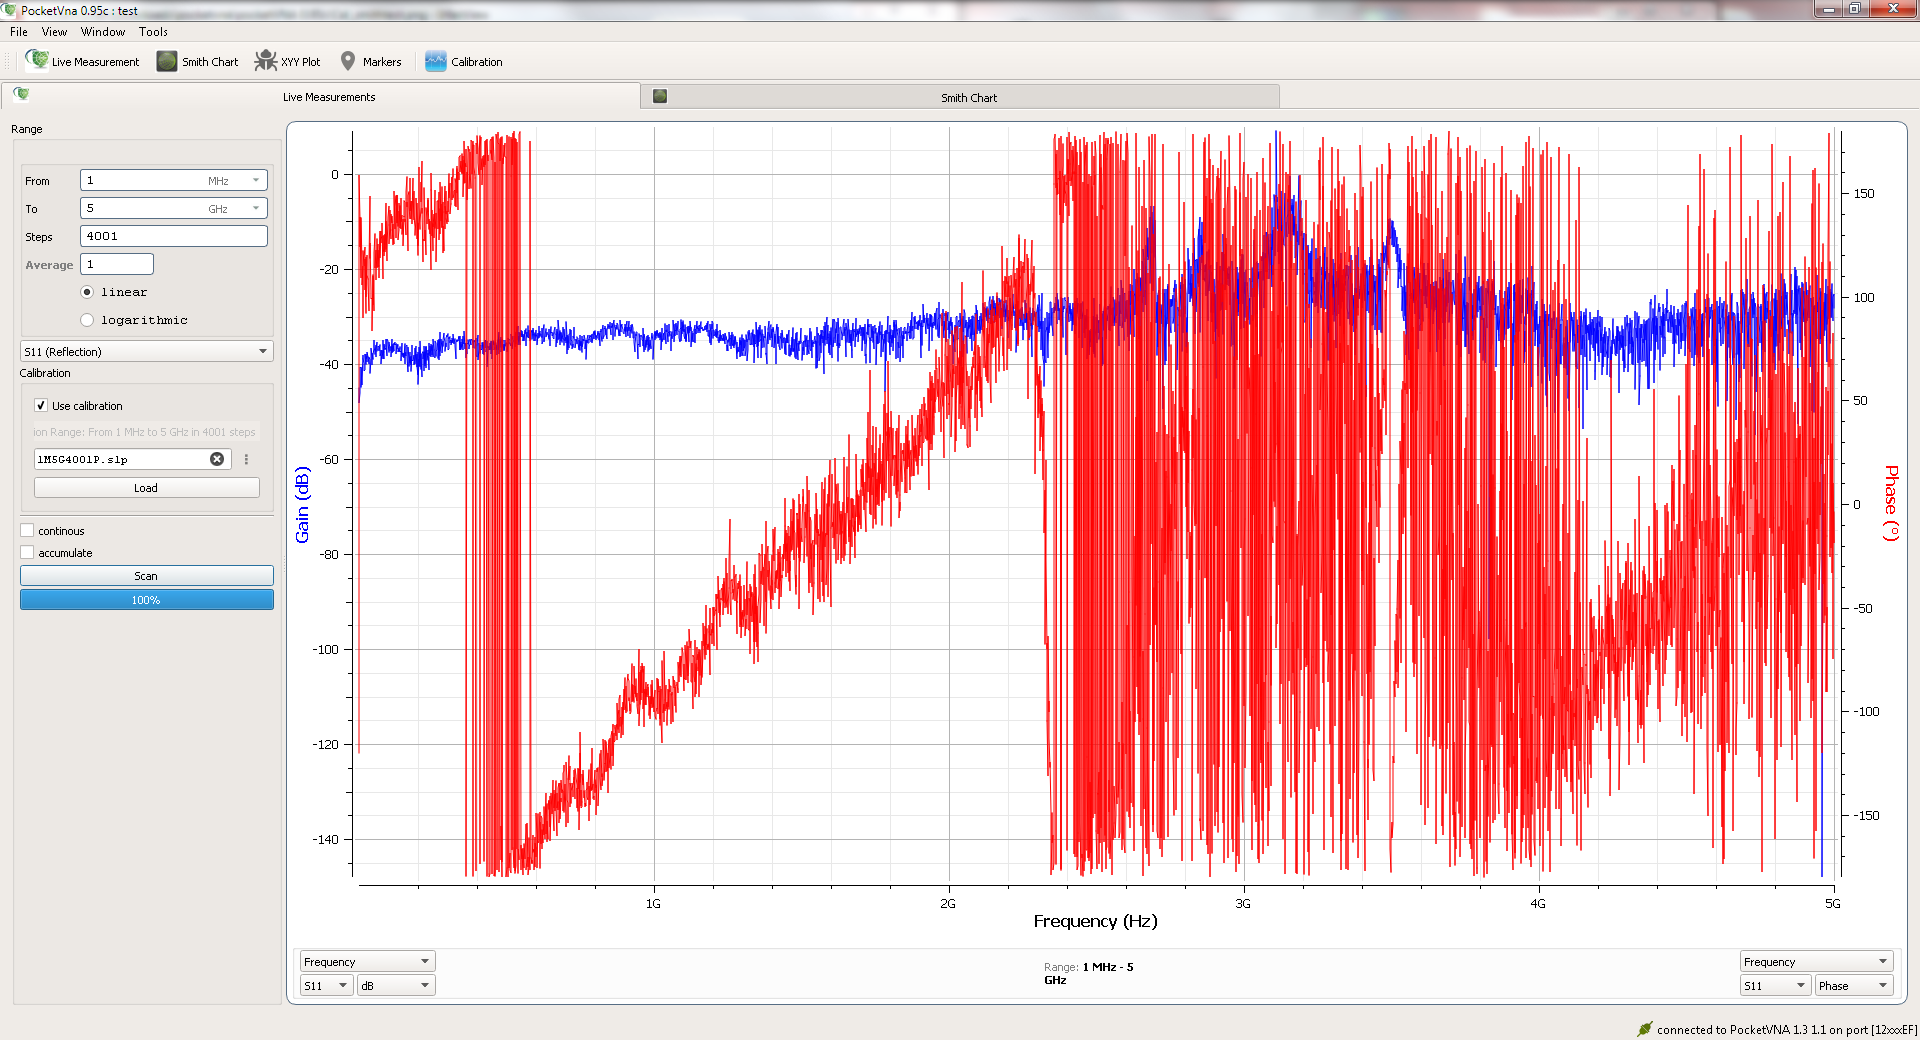Click the connected to PocketVNA status text
The width and height of the screenshot is (1920, 1040).
1787,1030
